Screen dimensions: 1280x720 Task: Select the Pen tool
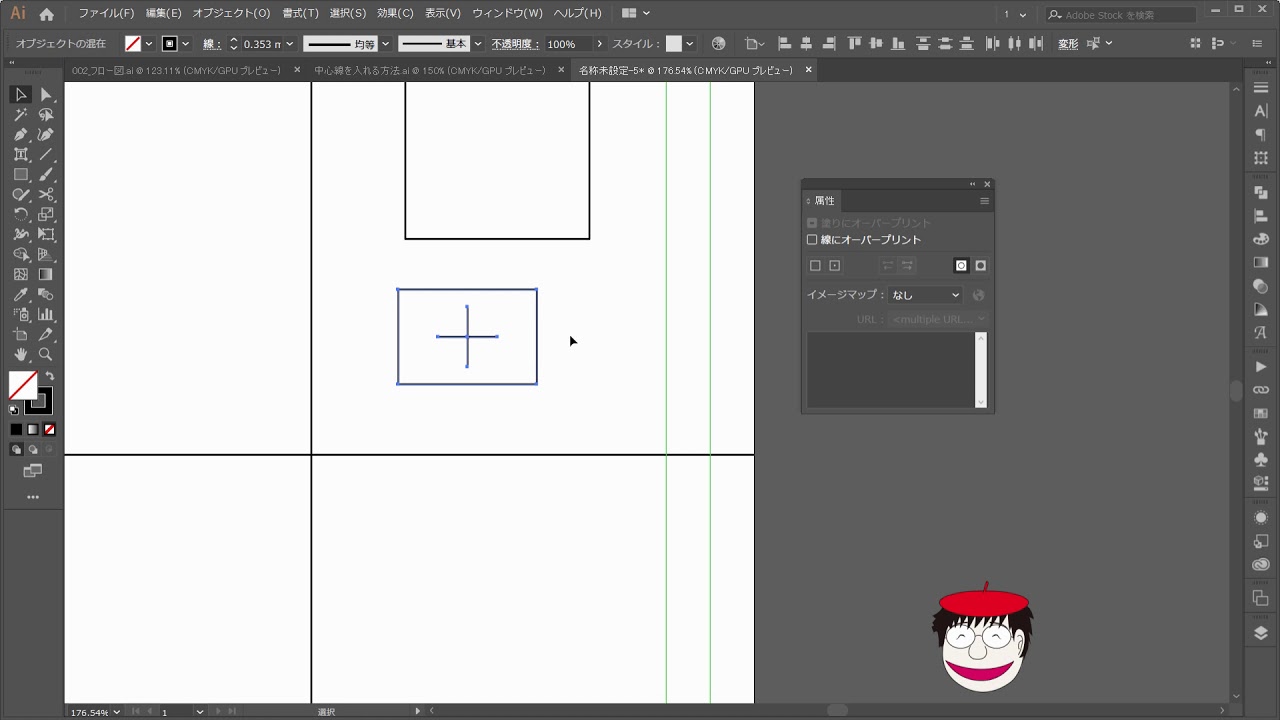pos(20,135)
